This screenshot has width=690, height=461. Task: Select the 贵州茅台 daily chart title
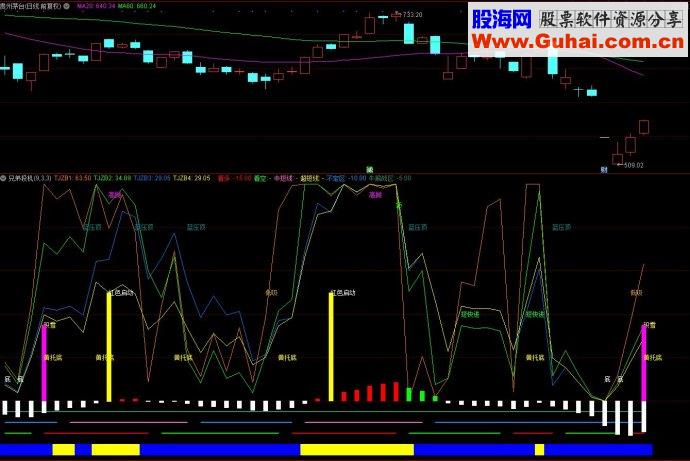tap(31, 6)
